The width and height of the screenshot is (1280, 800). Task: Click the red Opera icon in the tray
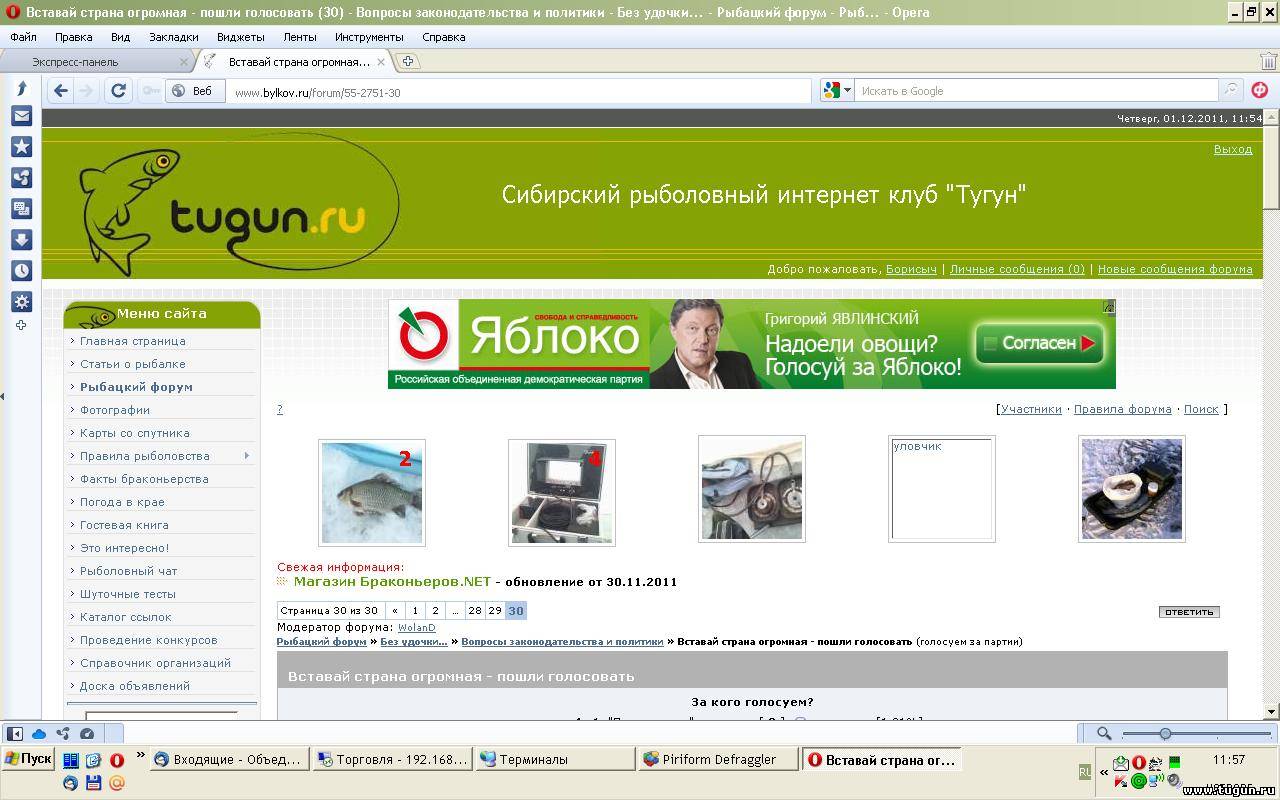1138,763
